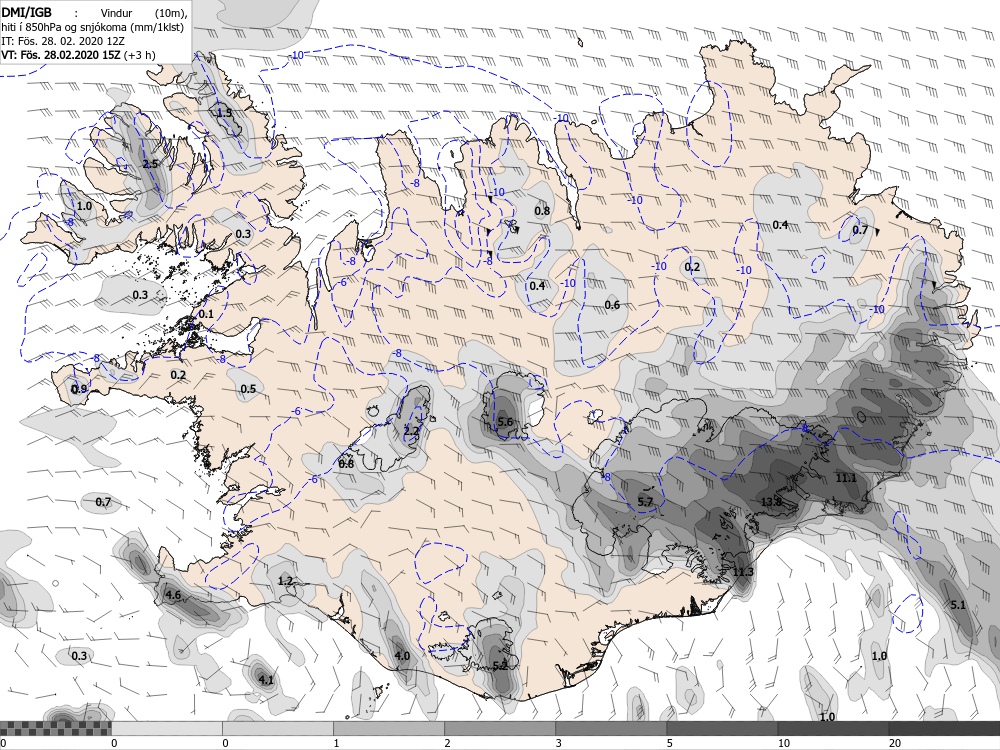
Task: Select the 'Vindur (10m)' header text
Action: point(143,13)
